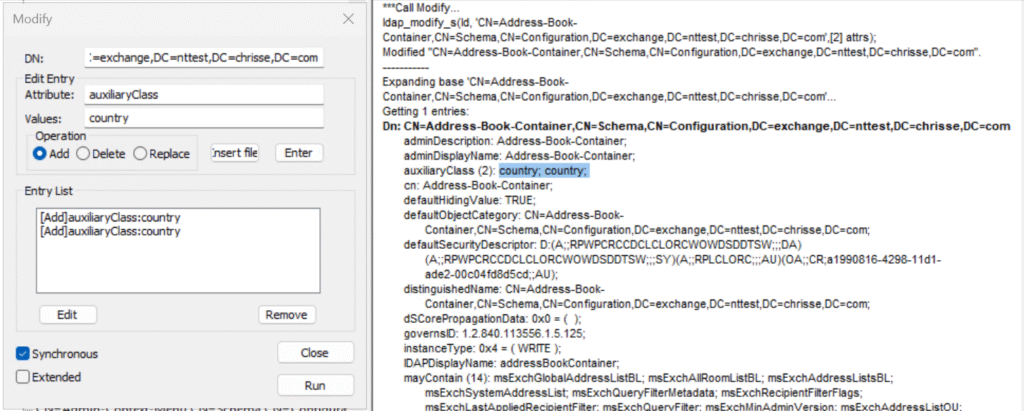Select the Add operation radio button
This screenshot has height=411, width=1024.
pos(41,153)
